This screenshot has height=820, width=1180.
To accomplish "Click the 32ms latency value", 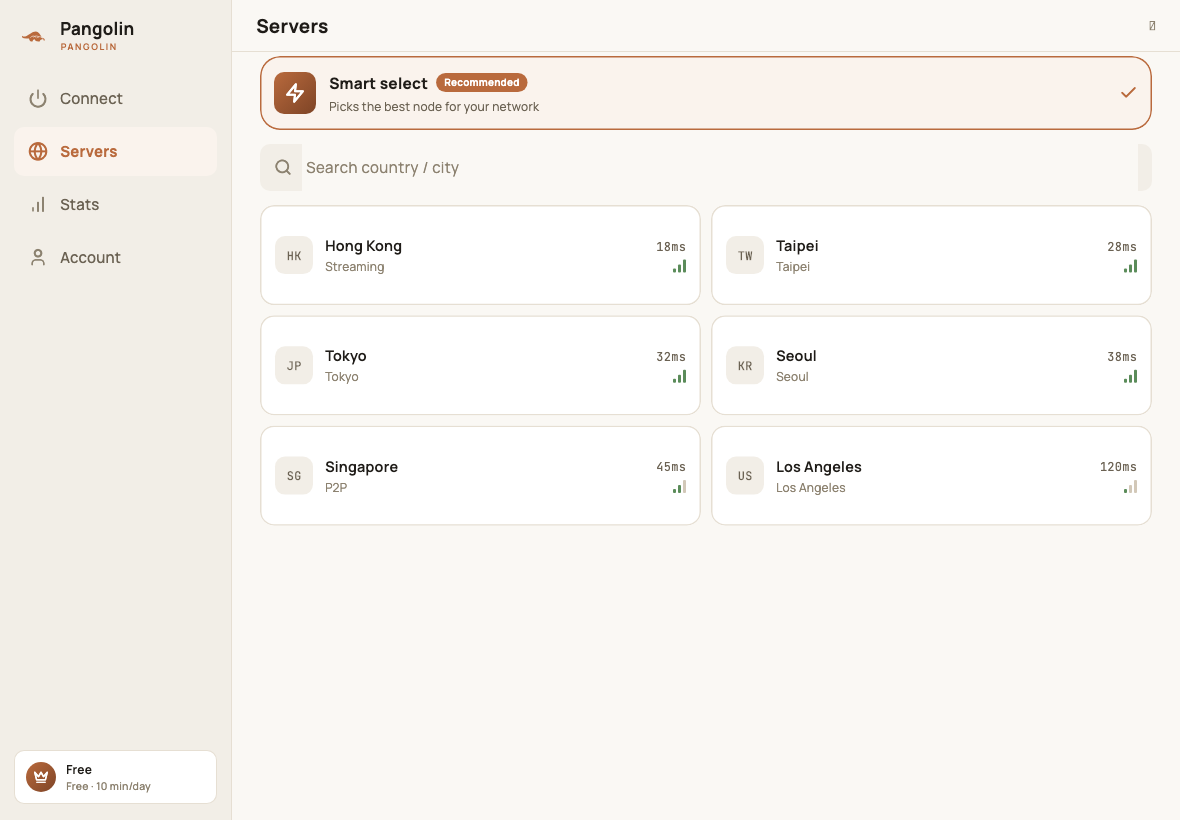I will [x=671, y=357].
